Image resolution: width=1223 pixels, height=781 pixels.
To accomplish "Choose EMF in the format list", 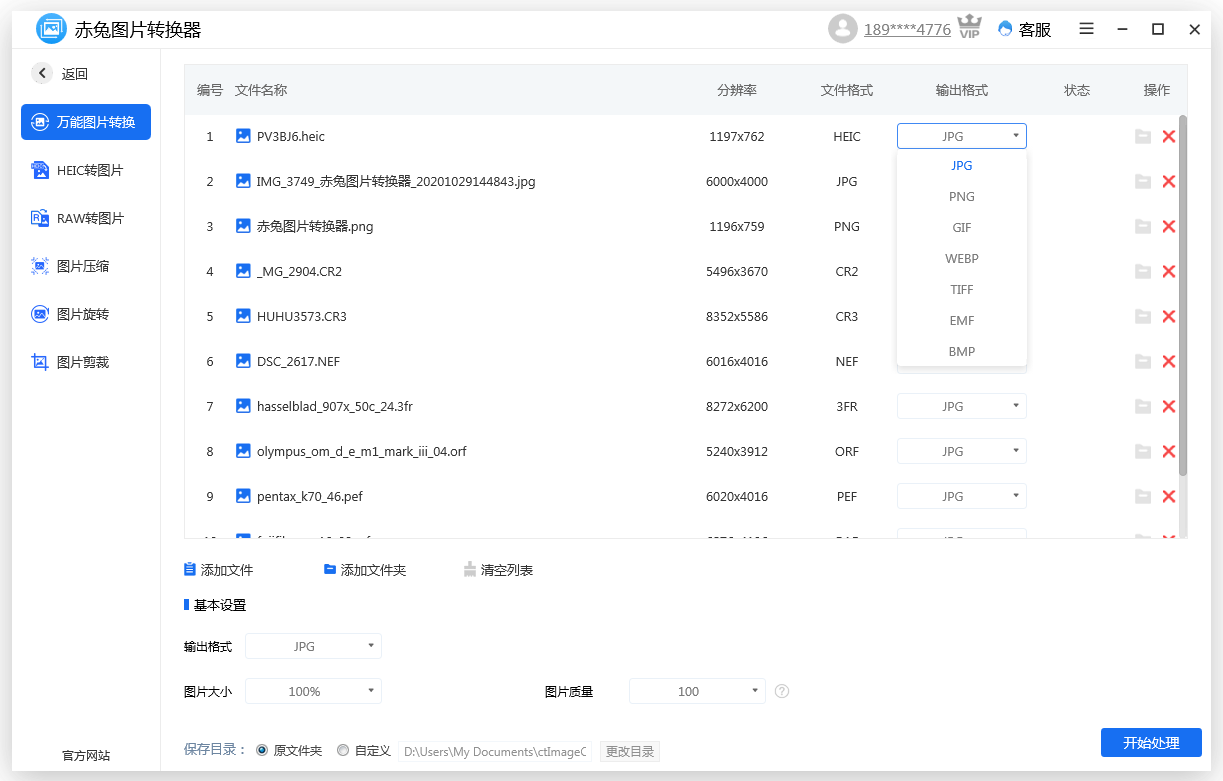I will tap(962, 321).
